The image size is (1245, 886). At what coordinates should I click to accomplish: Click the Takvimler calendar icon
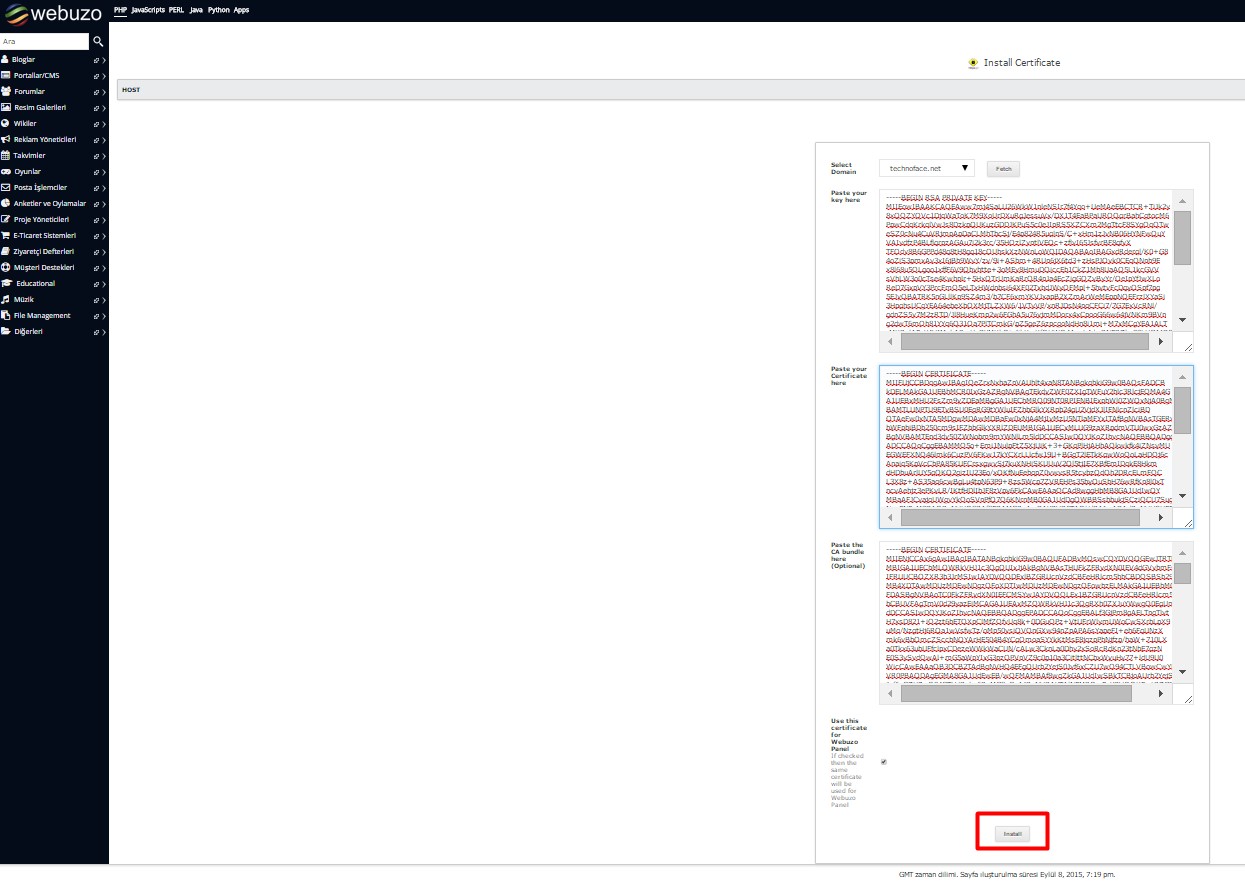pyautogui.click(x=5, y=155)
